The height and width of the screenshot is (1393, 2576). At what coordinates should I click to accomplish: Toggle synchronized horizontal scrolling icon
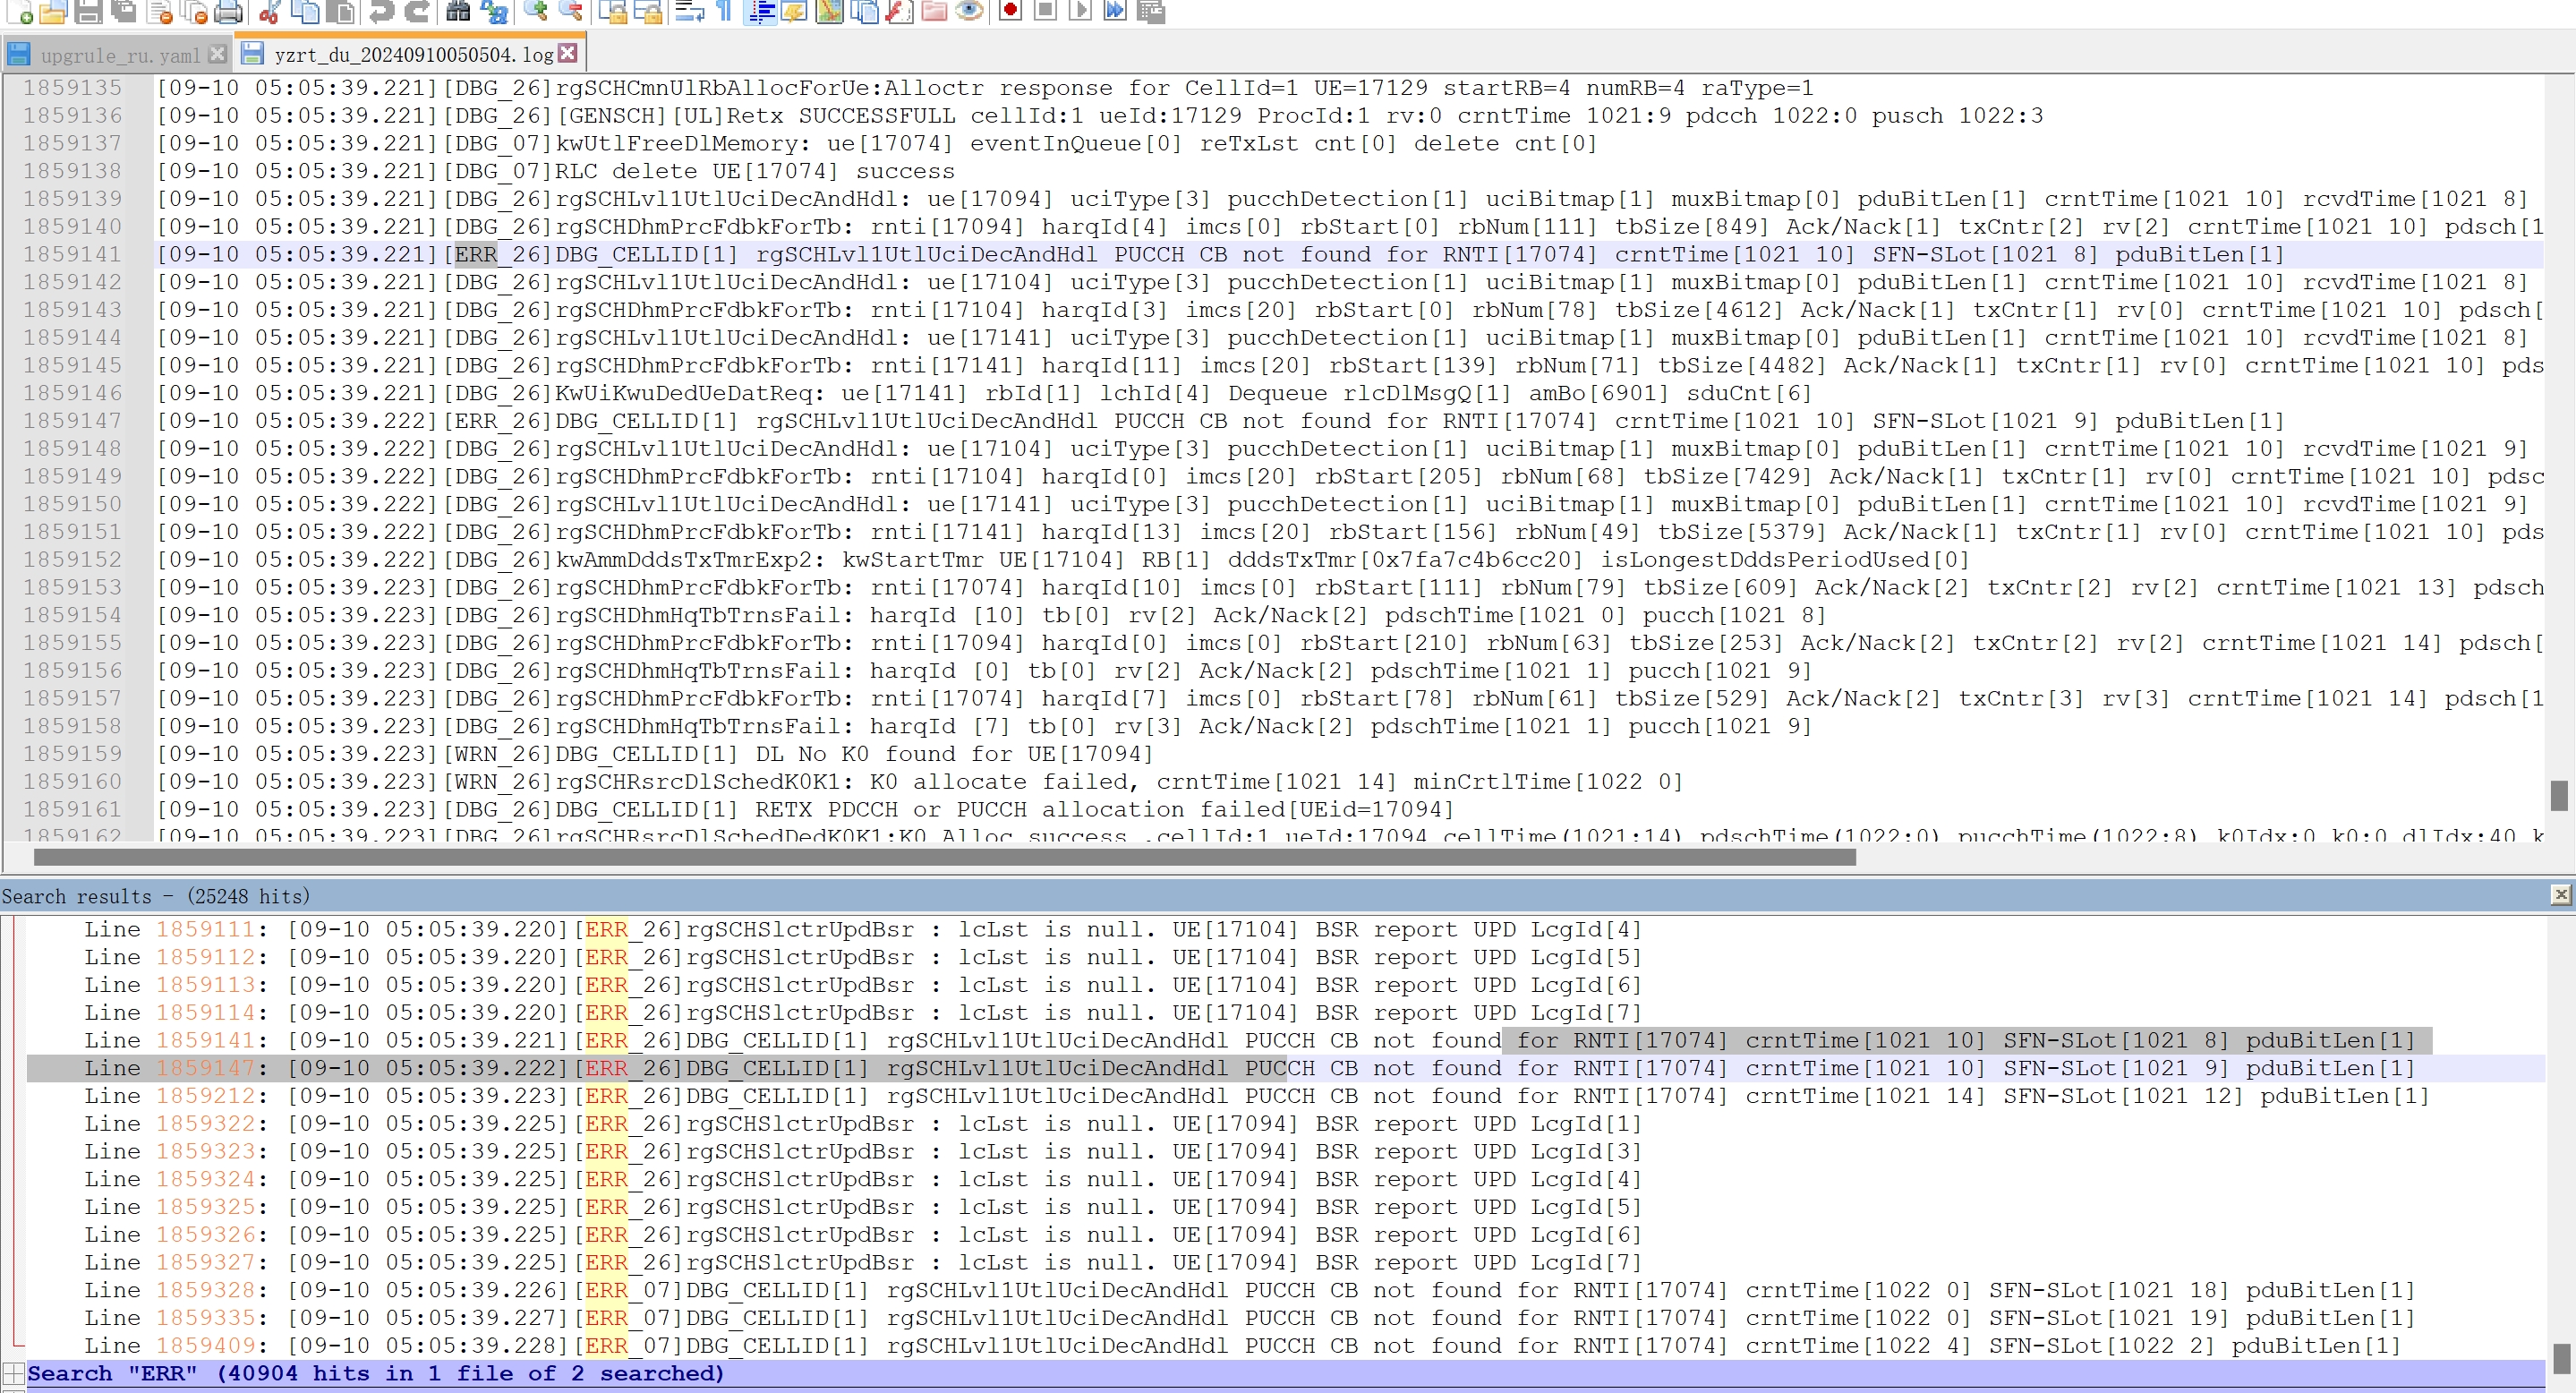(647, 12)
